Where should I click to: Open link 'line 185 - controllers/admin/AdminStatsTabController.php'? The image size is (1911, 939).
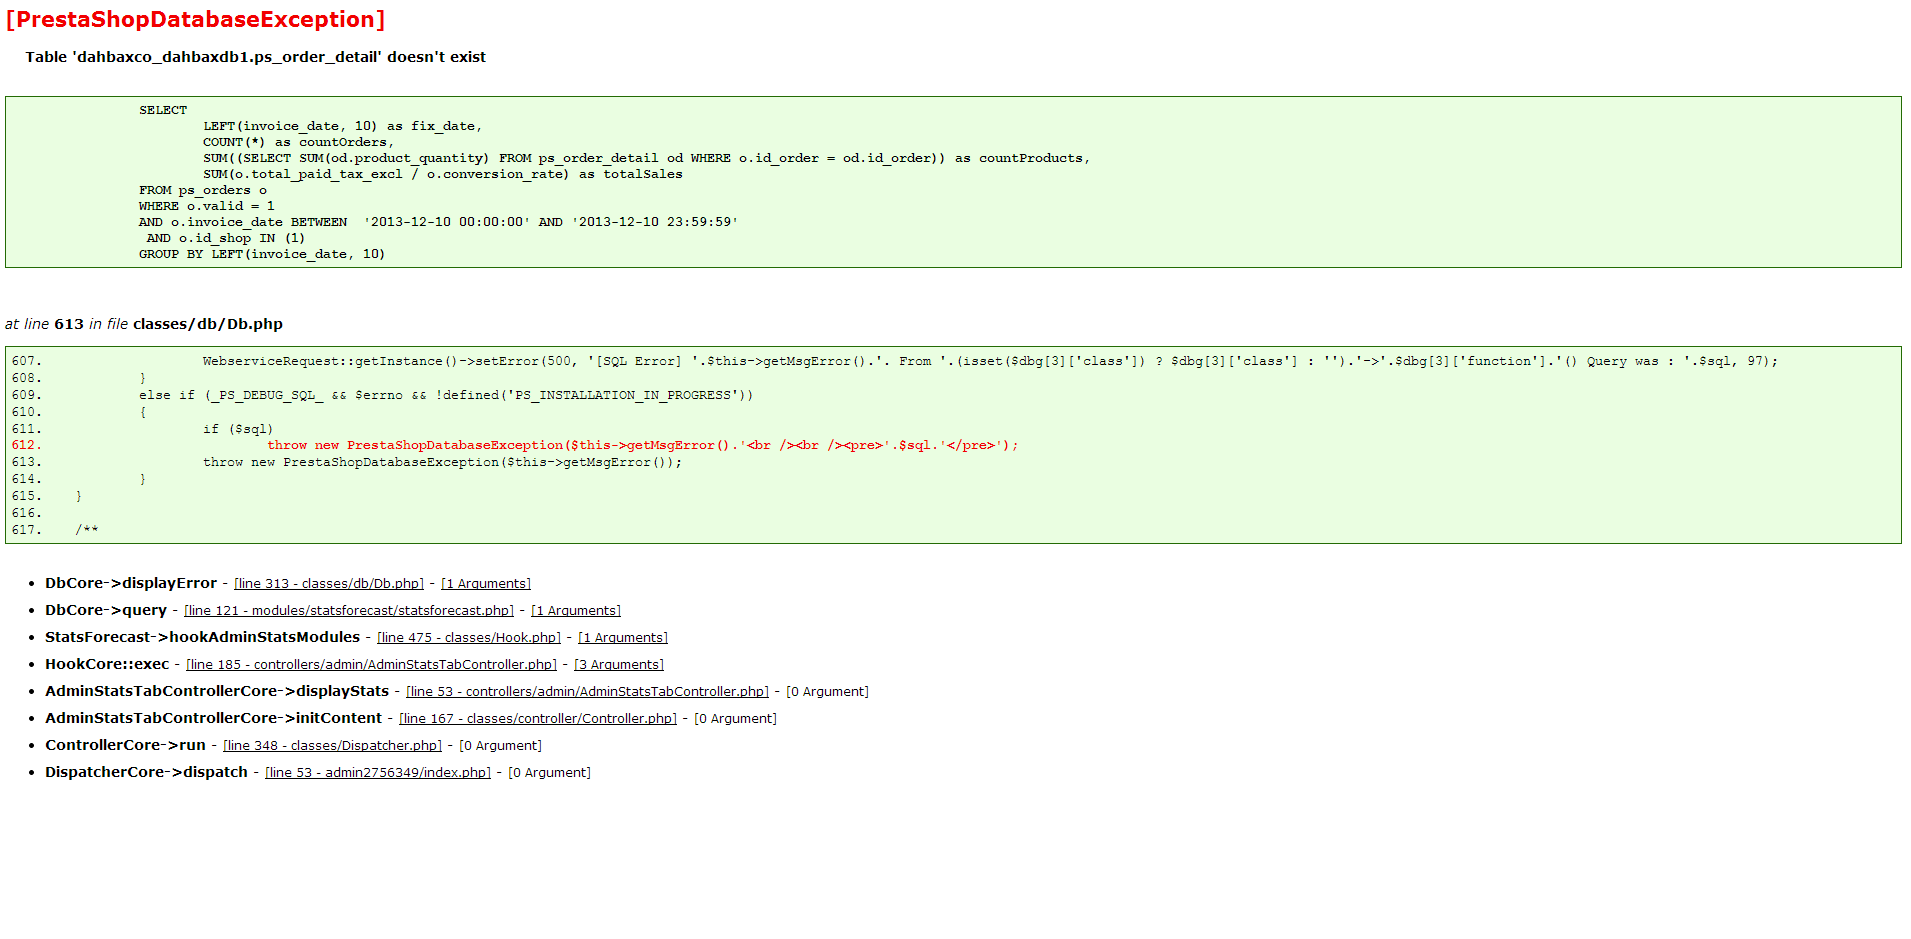[x=371, y=665]
